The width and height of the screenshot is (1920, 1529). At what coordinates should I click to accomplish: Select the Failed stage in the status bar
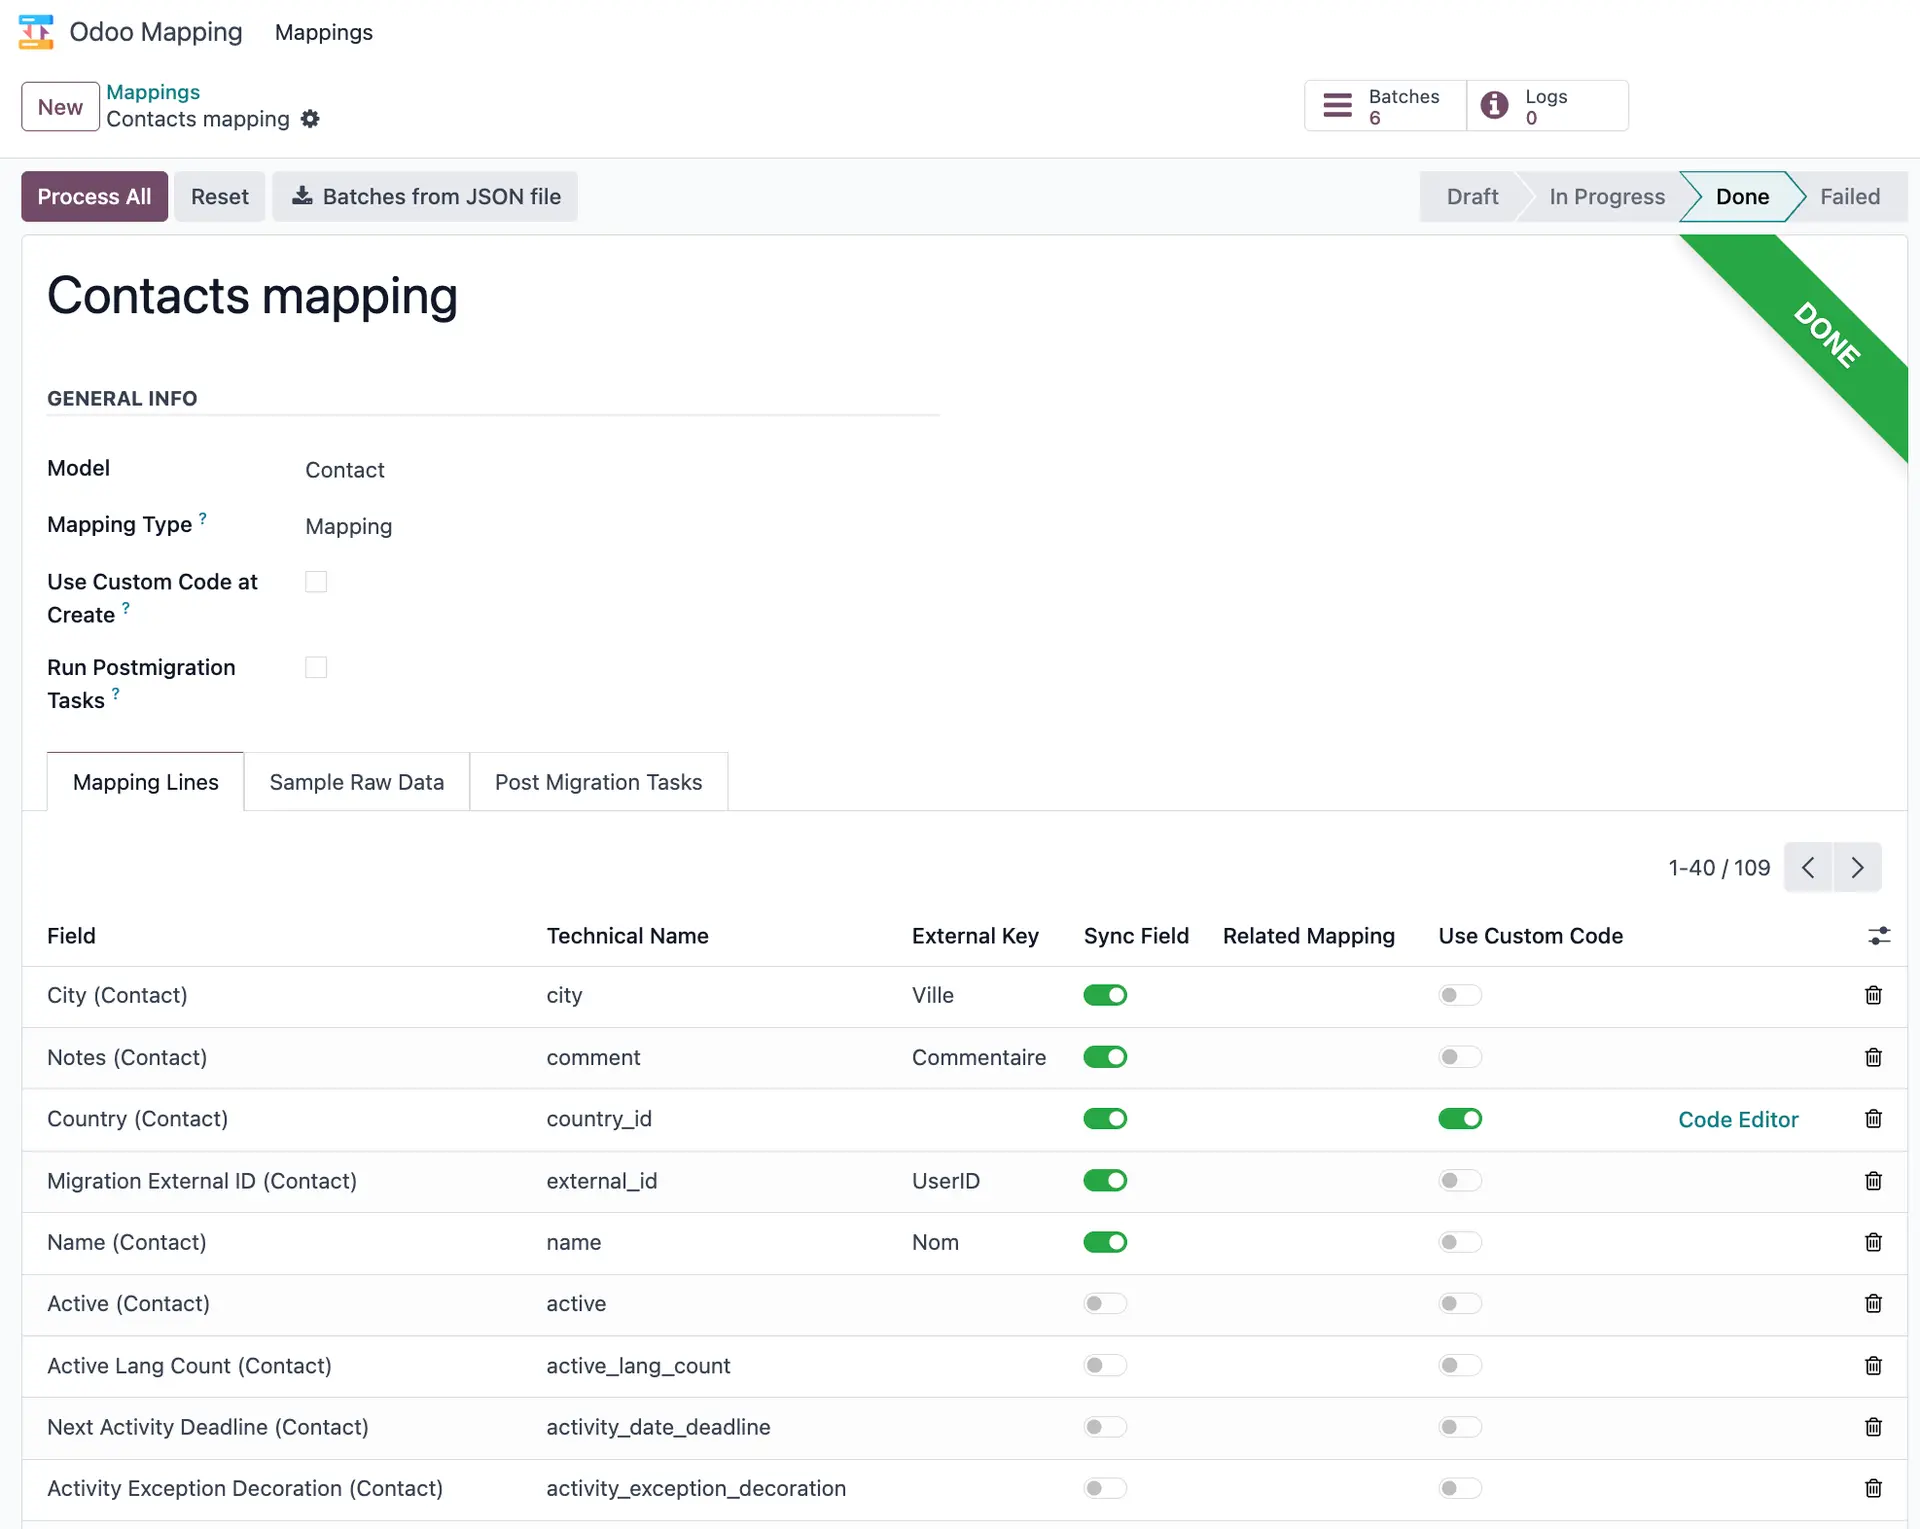(1848, 196)
